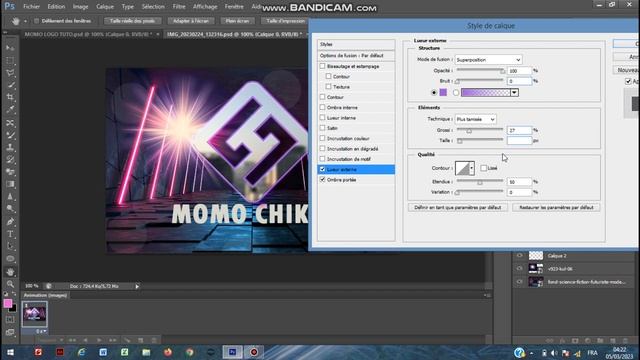The width and height of the screenshot is (640, 360).
Task: Select the Eyedropper tool
Action: coord(10,110)
